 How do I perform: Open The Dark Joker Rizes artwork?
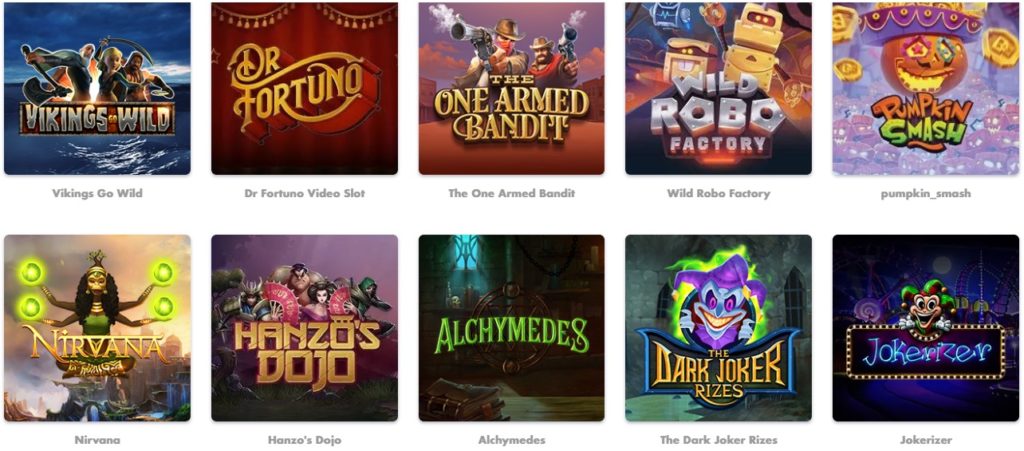718,328
